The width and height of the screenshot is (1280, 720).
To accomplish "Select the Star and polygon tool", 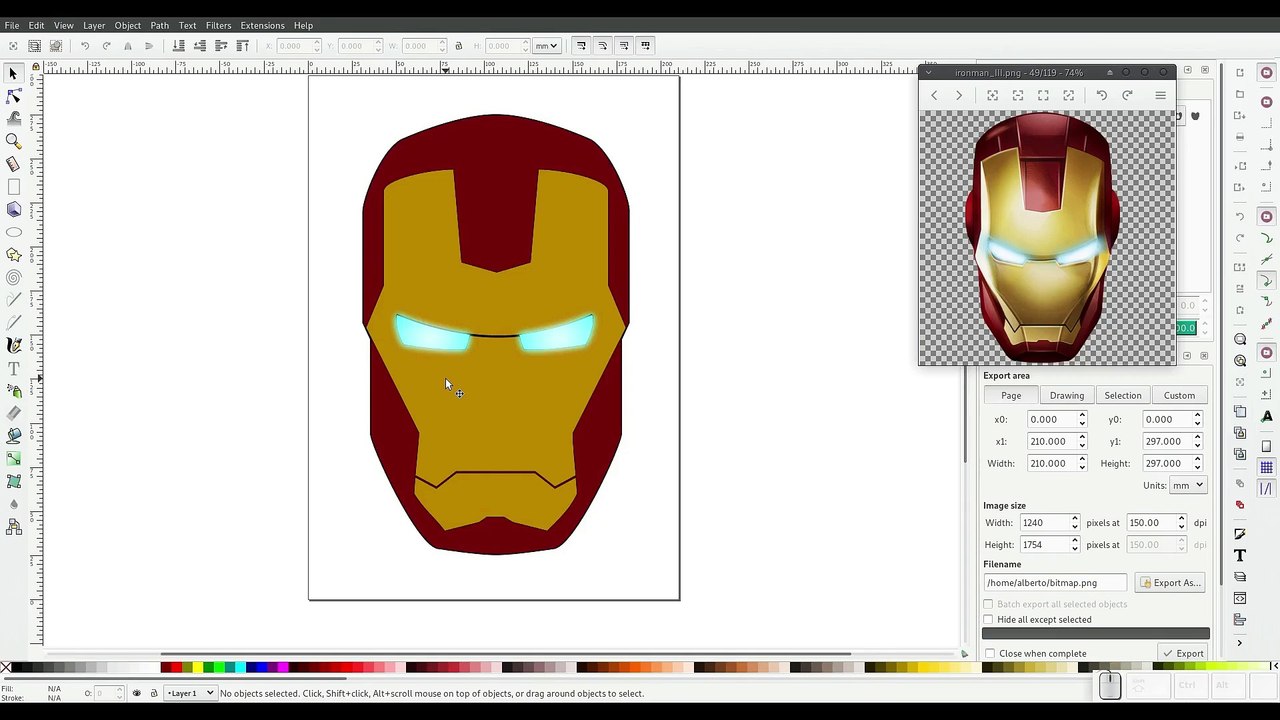I will 13,255.
